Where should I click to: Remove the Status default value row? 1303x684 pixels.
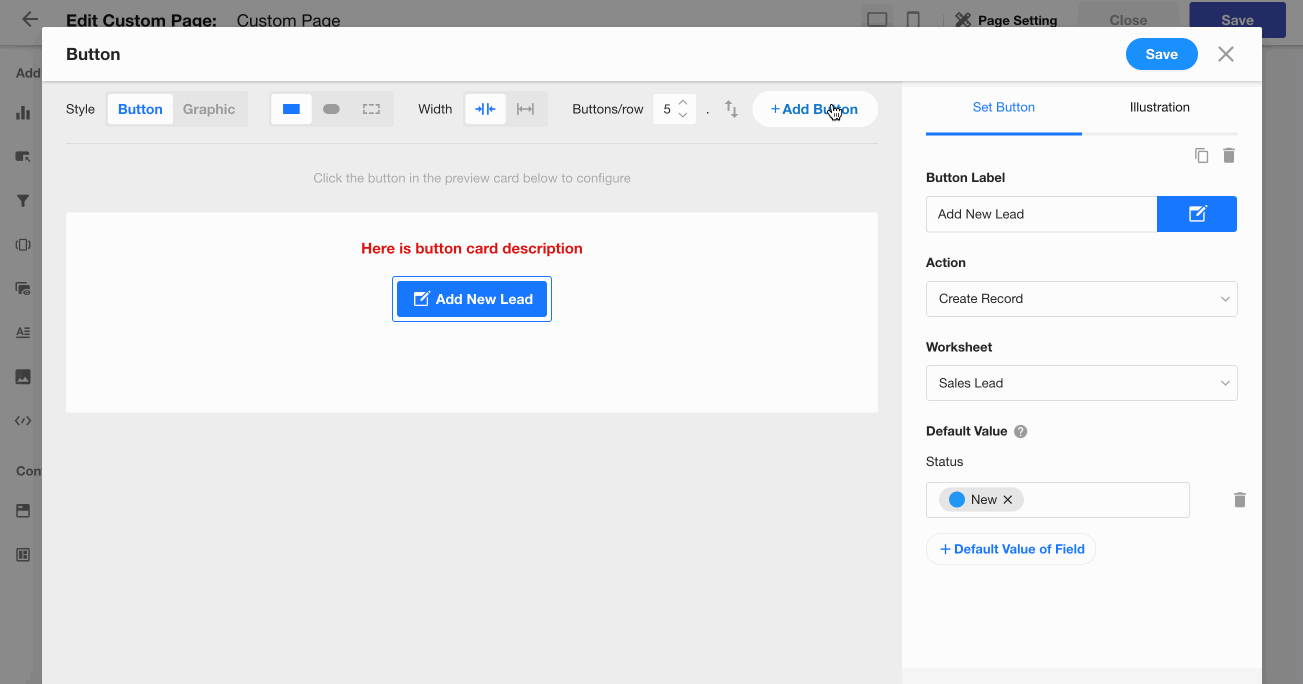pos(1239,500)
